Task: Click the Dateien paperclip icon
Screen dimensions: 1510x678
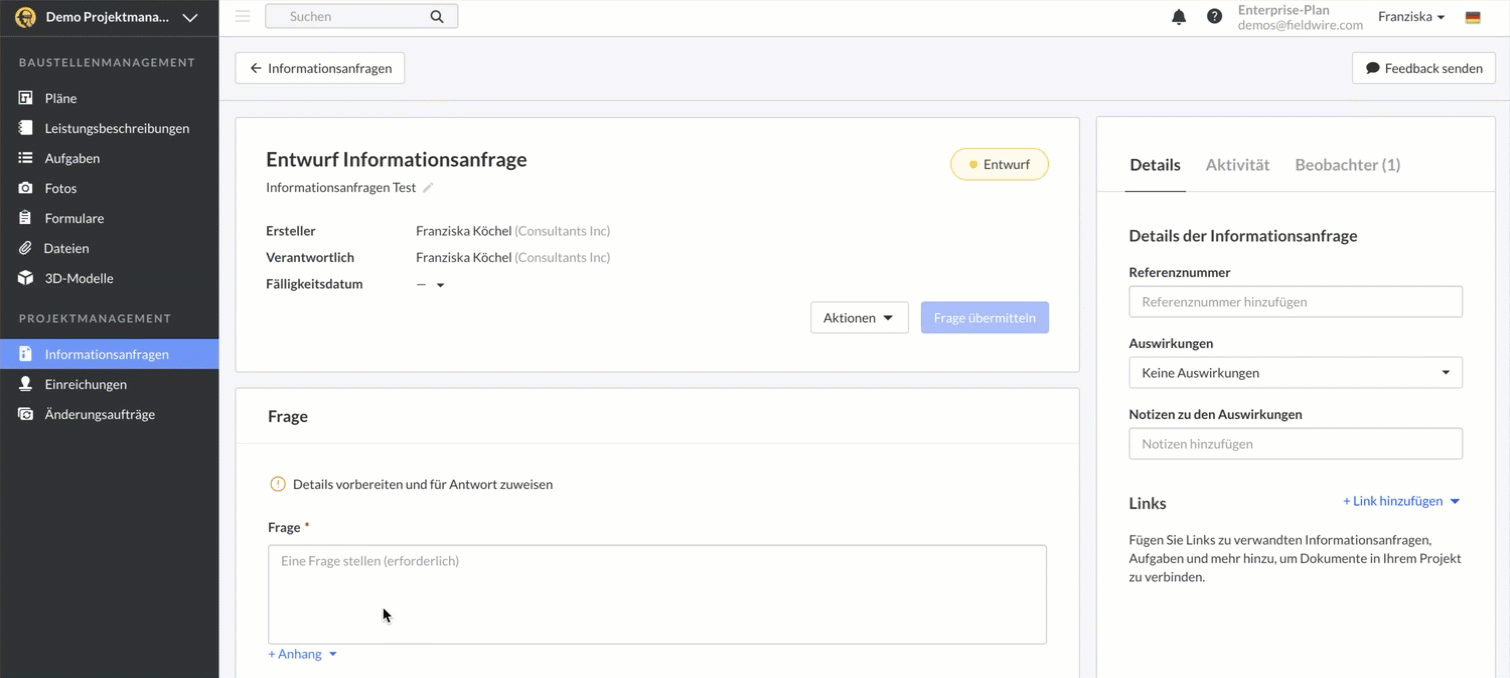Action: pyautogui.click(x=26, y=248)
